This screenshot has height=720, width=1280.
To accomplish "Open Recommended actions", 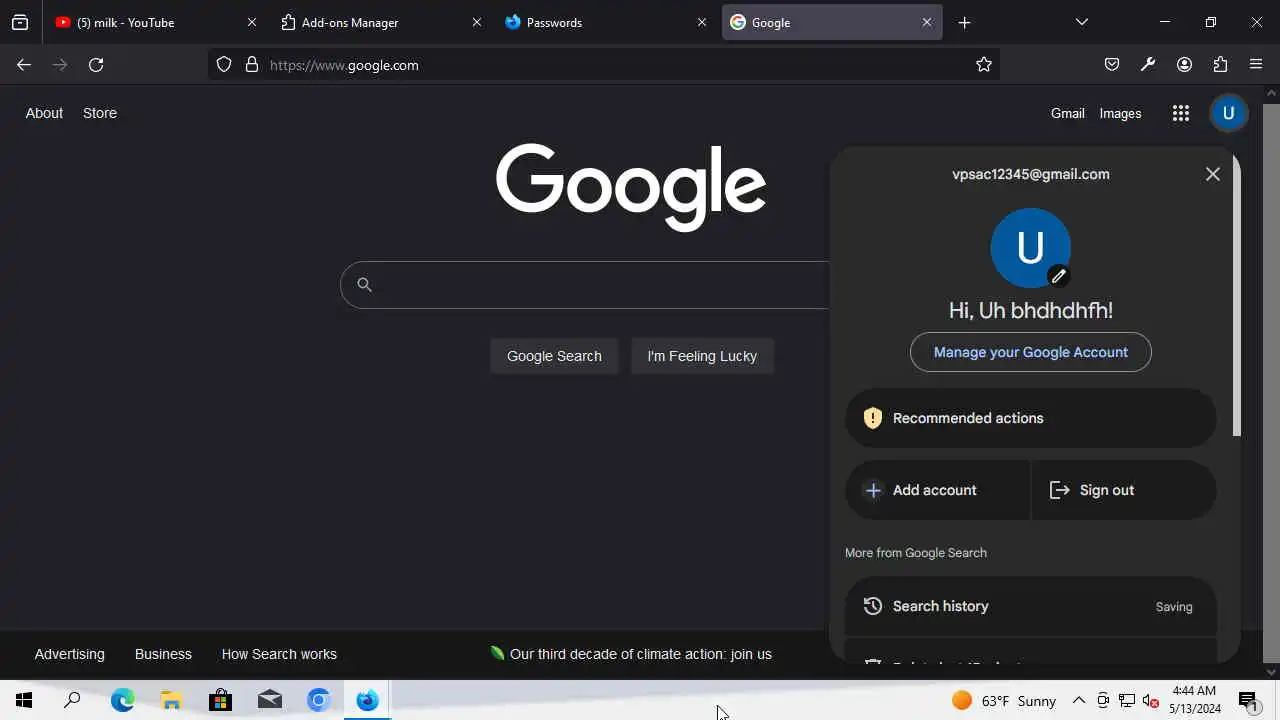I will (x=1031, y=418).
